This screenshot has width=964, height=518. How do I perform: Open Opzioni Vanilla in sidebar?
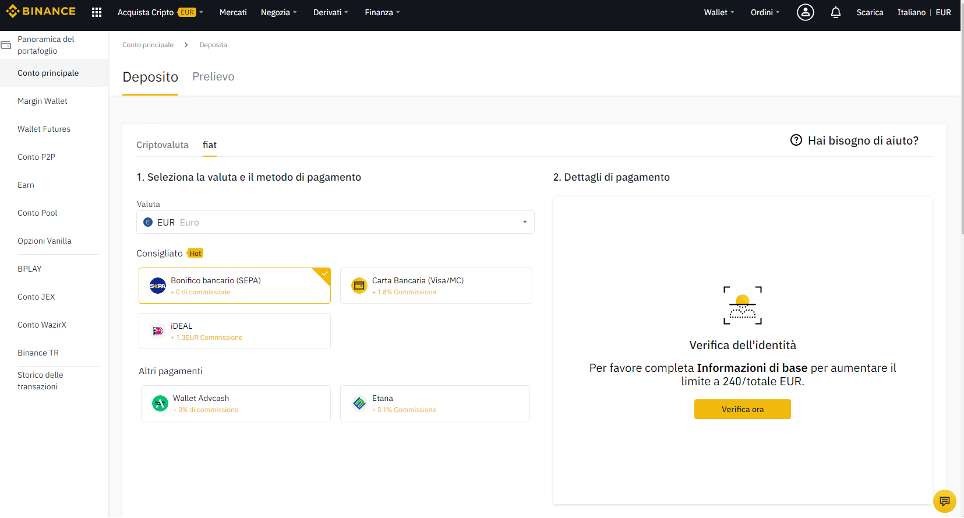44,241
